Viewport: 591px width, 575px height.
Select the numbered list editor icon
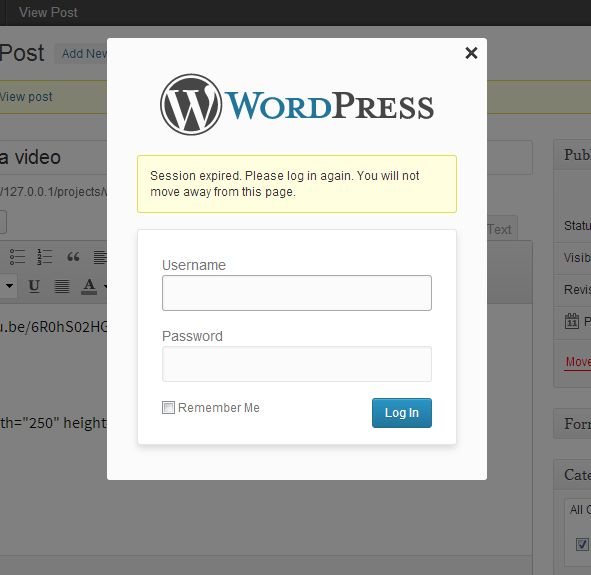coord(44,257)
